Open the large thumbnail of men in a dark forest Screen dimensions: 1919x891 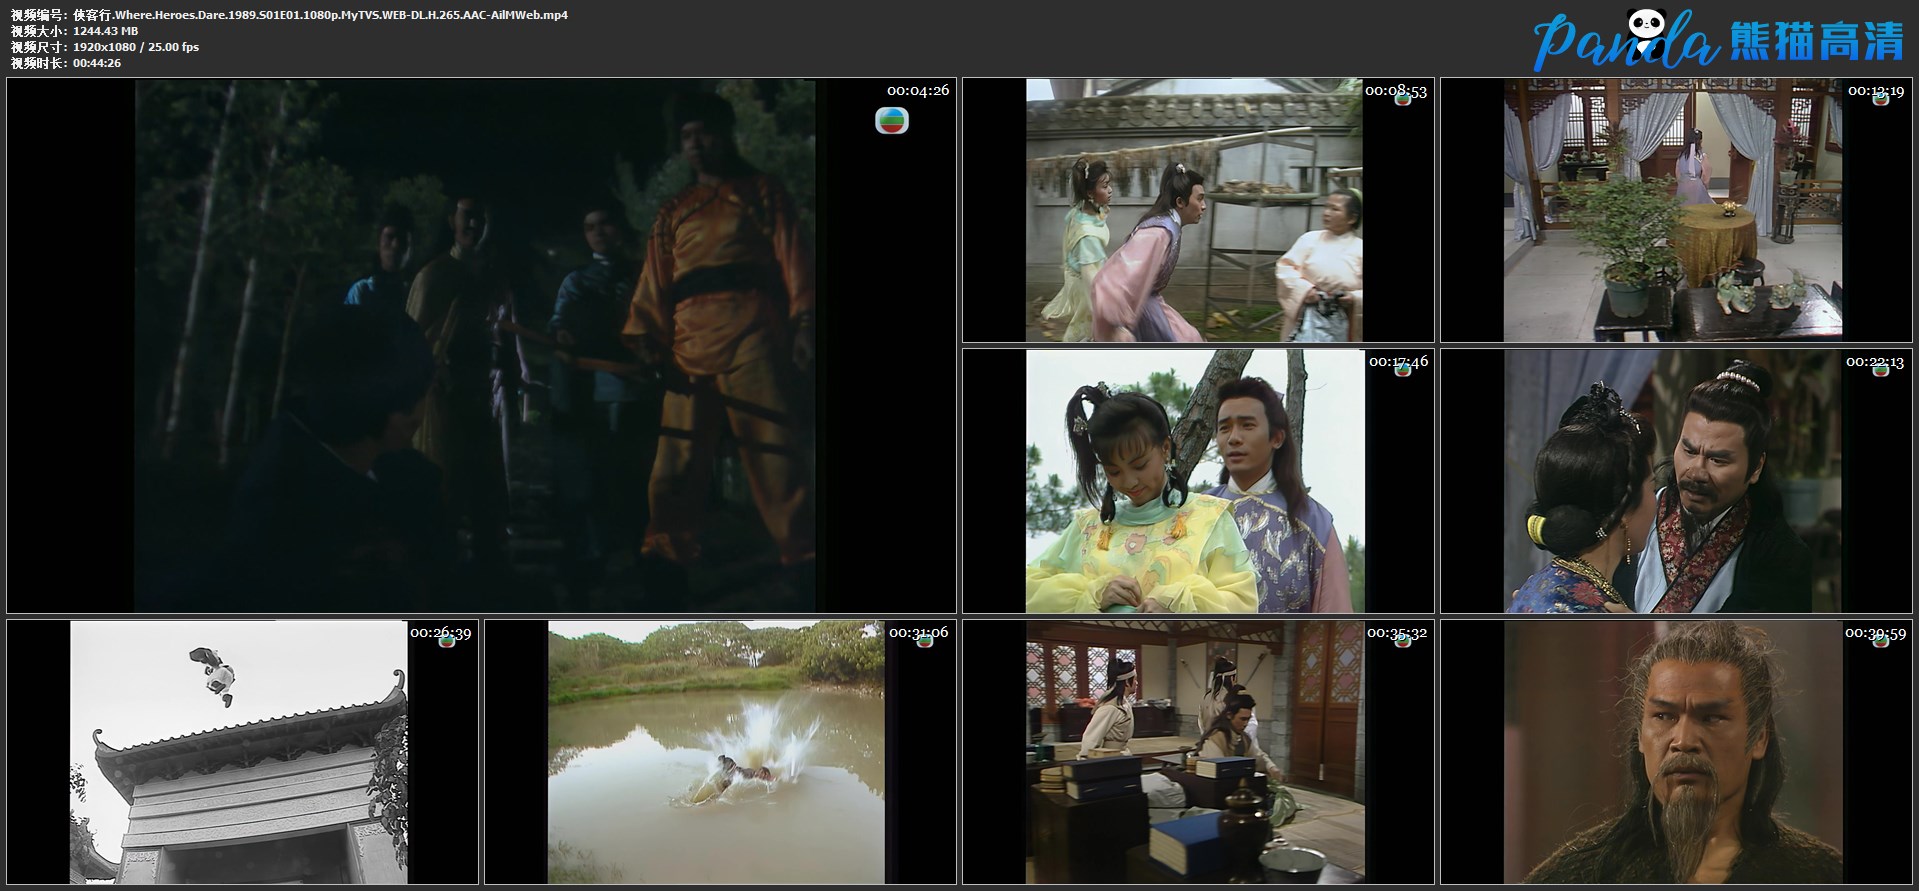(x=481, y=345)
